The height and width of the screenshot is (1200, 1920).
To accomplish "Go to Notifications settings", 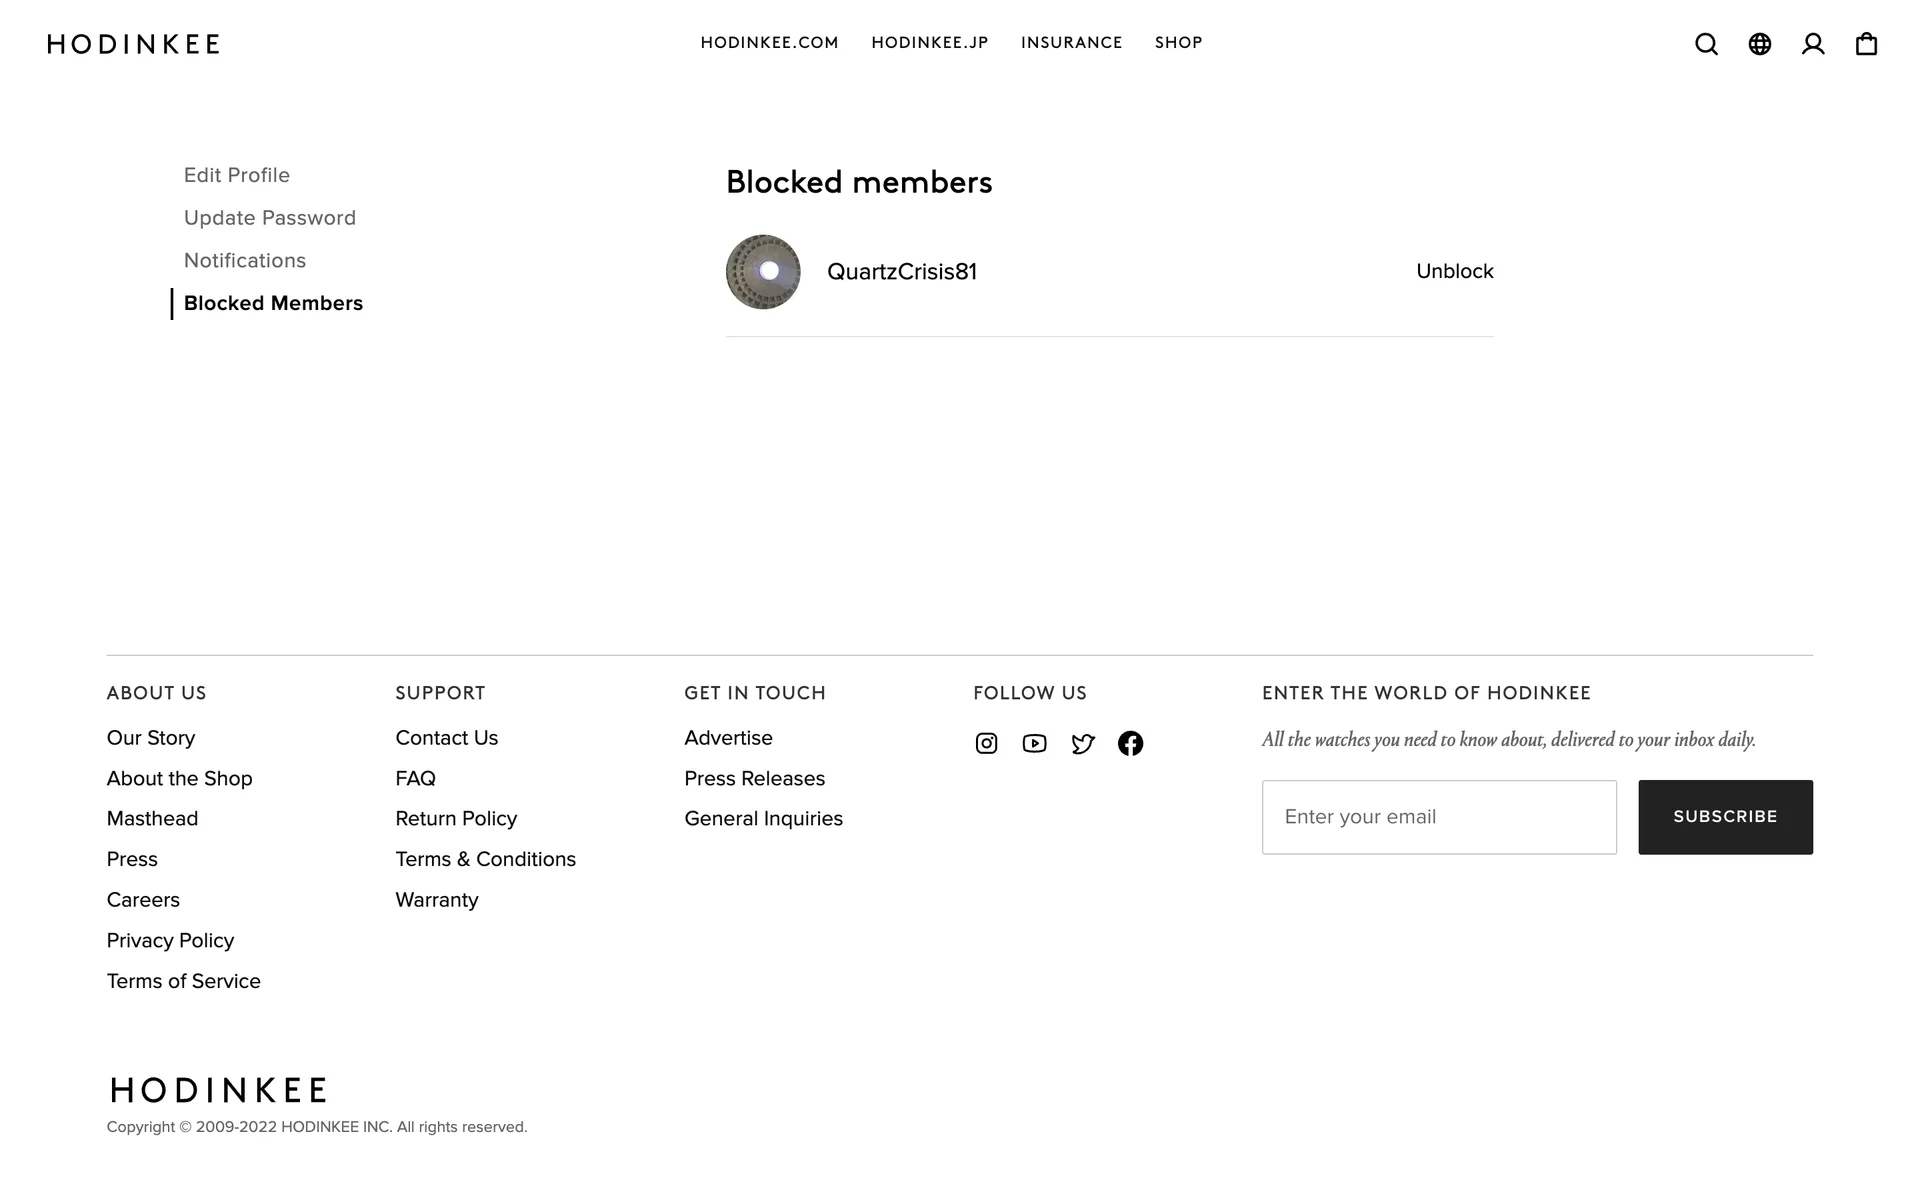I will pyautogui.click(x=245, y=261).
